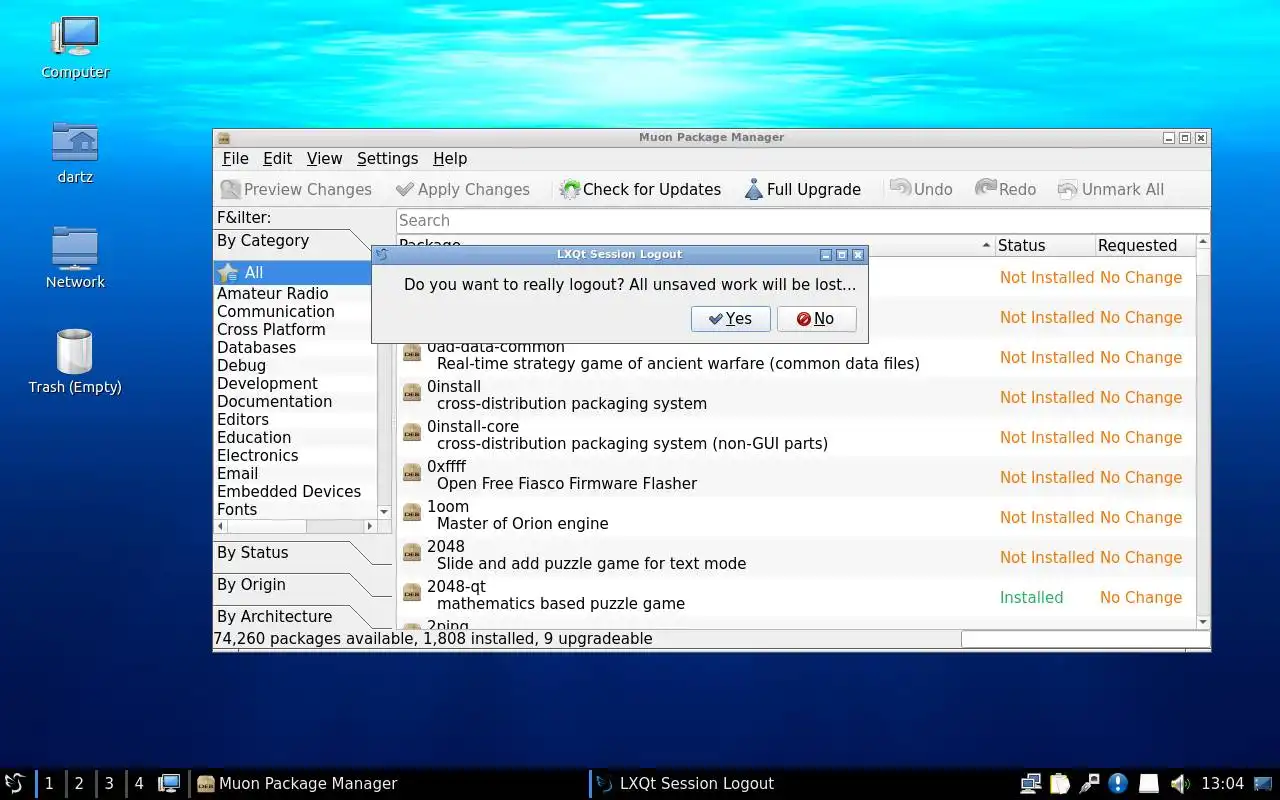
Task: Click package icon beside 1oom
Action: [x=412, y=512]
